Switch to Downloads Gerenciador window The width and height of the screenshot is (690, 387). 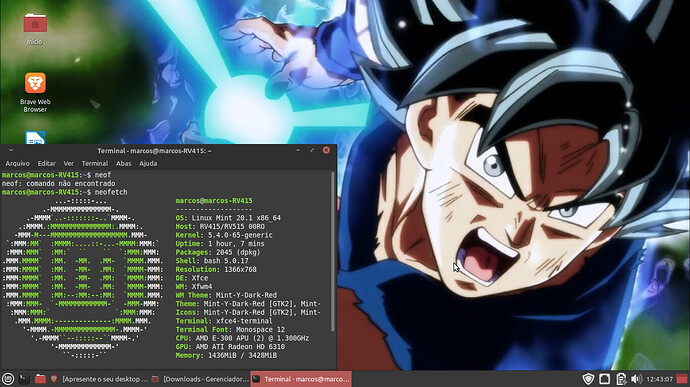200,379
